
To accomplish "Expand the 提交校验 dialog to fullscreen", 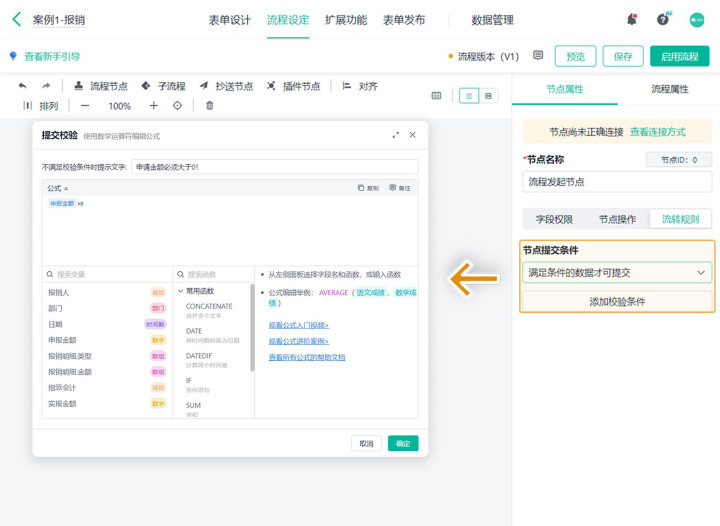I will coord(396,135).
